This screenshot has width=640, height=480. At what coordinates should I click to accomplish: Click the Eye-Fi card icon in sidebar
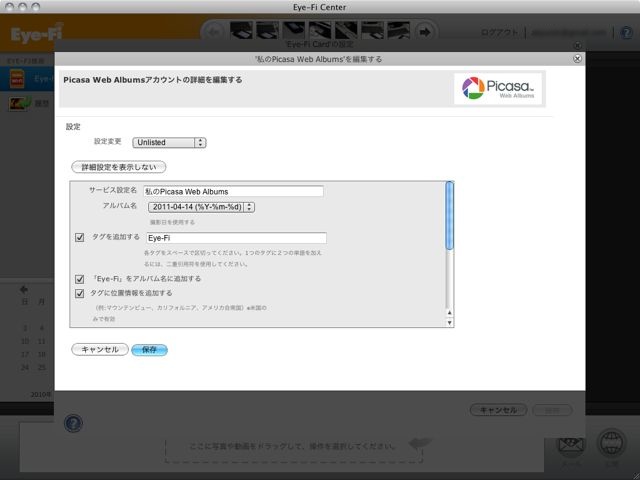pos(17,79)
